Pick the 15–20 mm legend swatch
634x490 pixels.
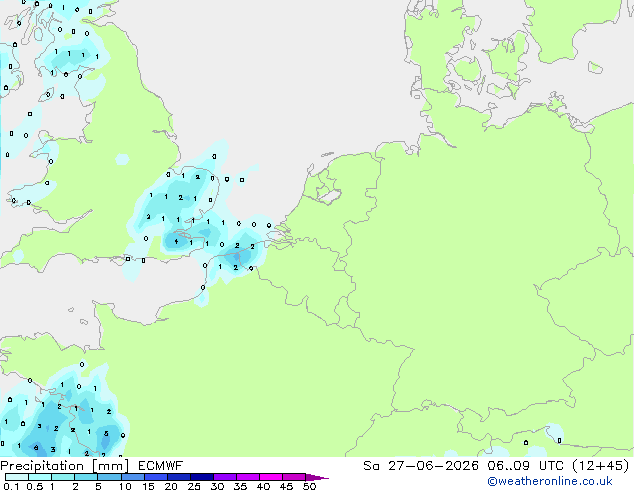(x=156, y=477)
